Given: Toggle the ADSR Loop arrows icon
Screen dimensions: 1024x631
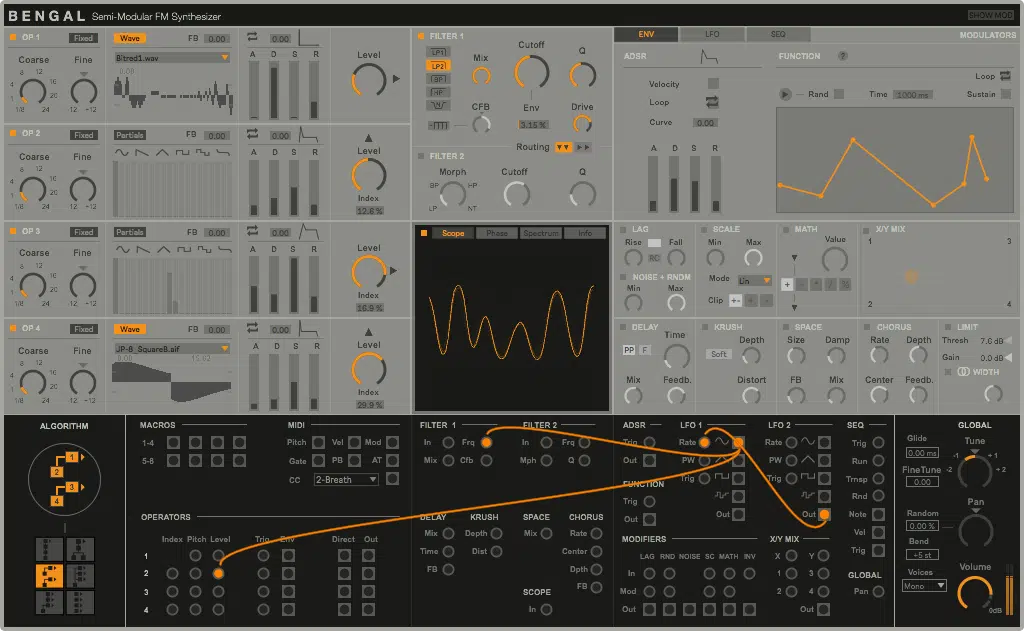Looking at the screenshot, I should 712,102.
